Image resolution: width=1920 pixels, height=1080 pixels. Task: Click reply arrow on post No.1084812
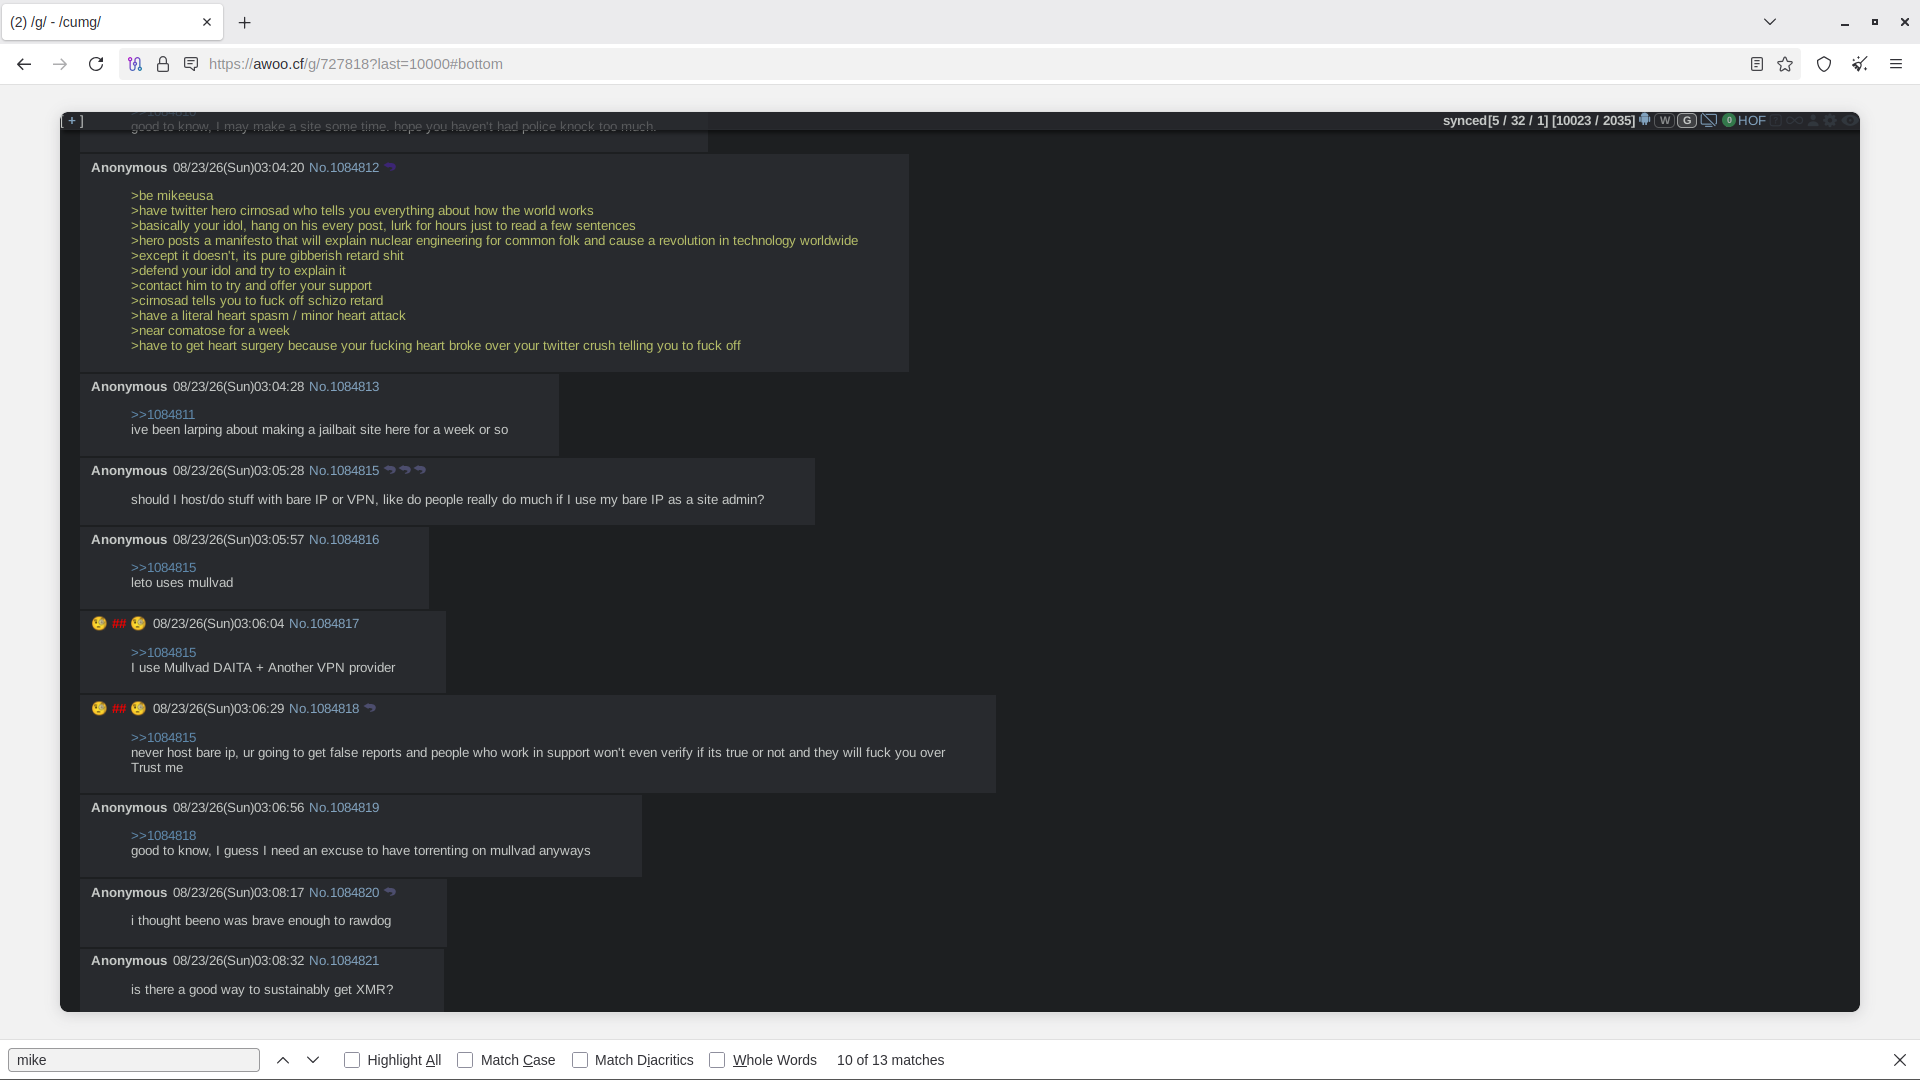[x=390, y=167]
